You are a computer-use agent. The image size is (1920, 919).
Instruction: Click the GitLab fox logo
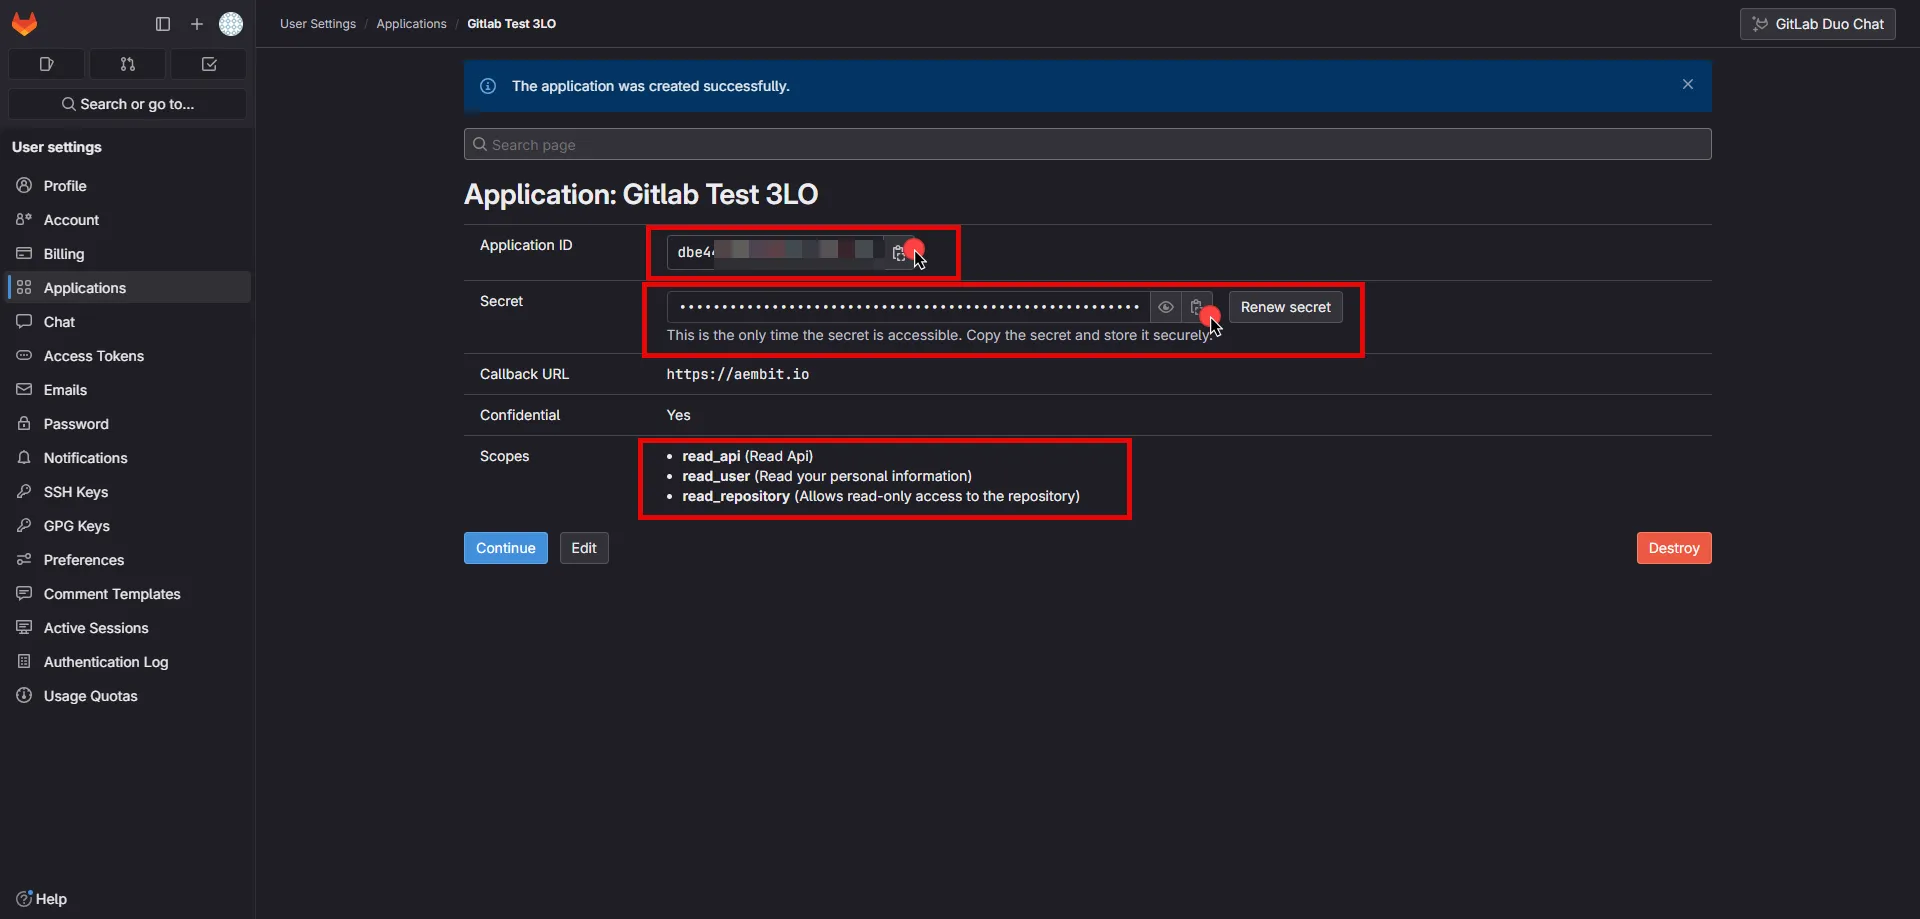click(24, 23)
